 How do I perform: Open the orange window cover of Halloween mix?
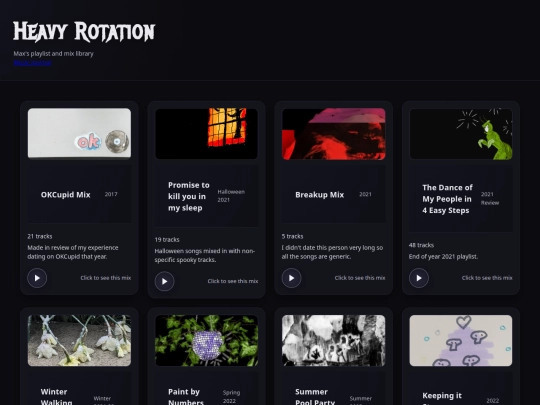point(206,134)
